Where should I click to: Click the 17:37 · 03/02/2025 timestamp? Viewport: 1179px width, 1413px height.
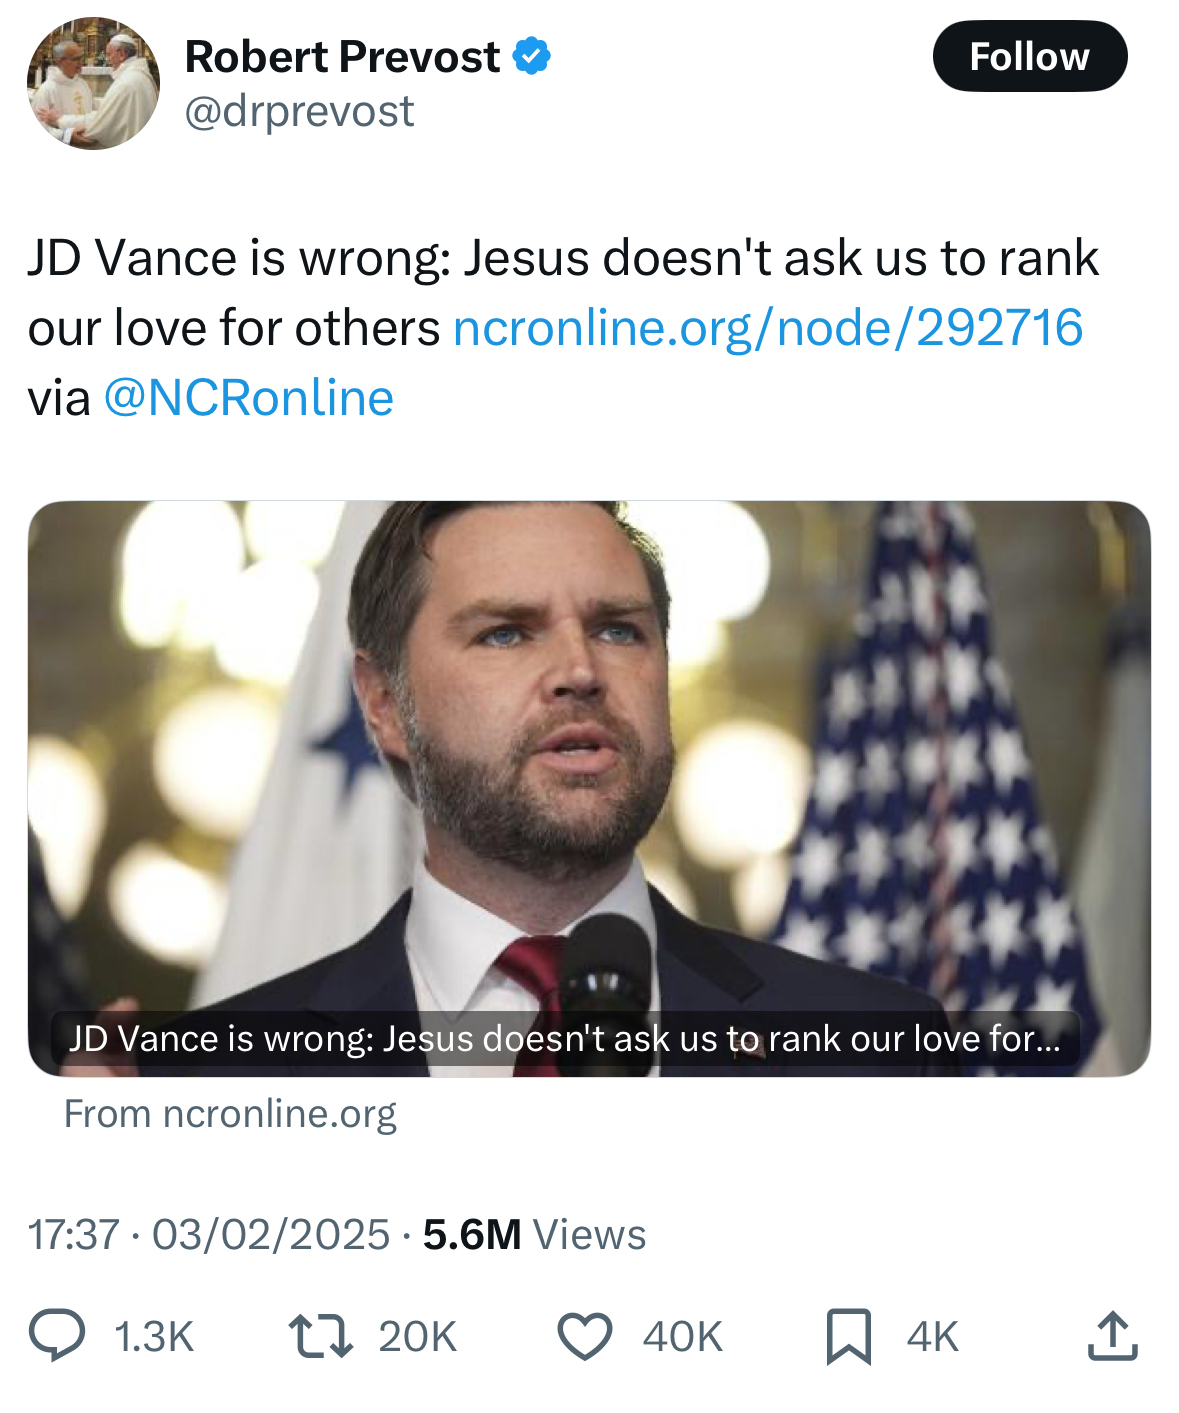coord(208,1235)
